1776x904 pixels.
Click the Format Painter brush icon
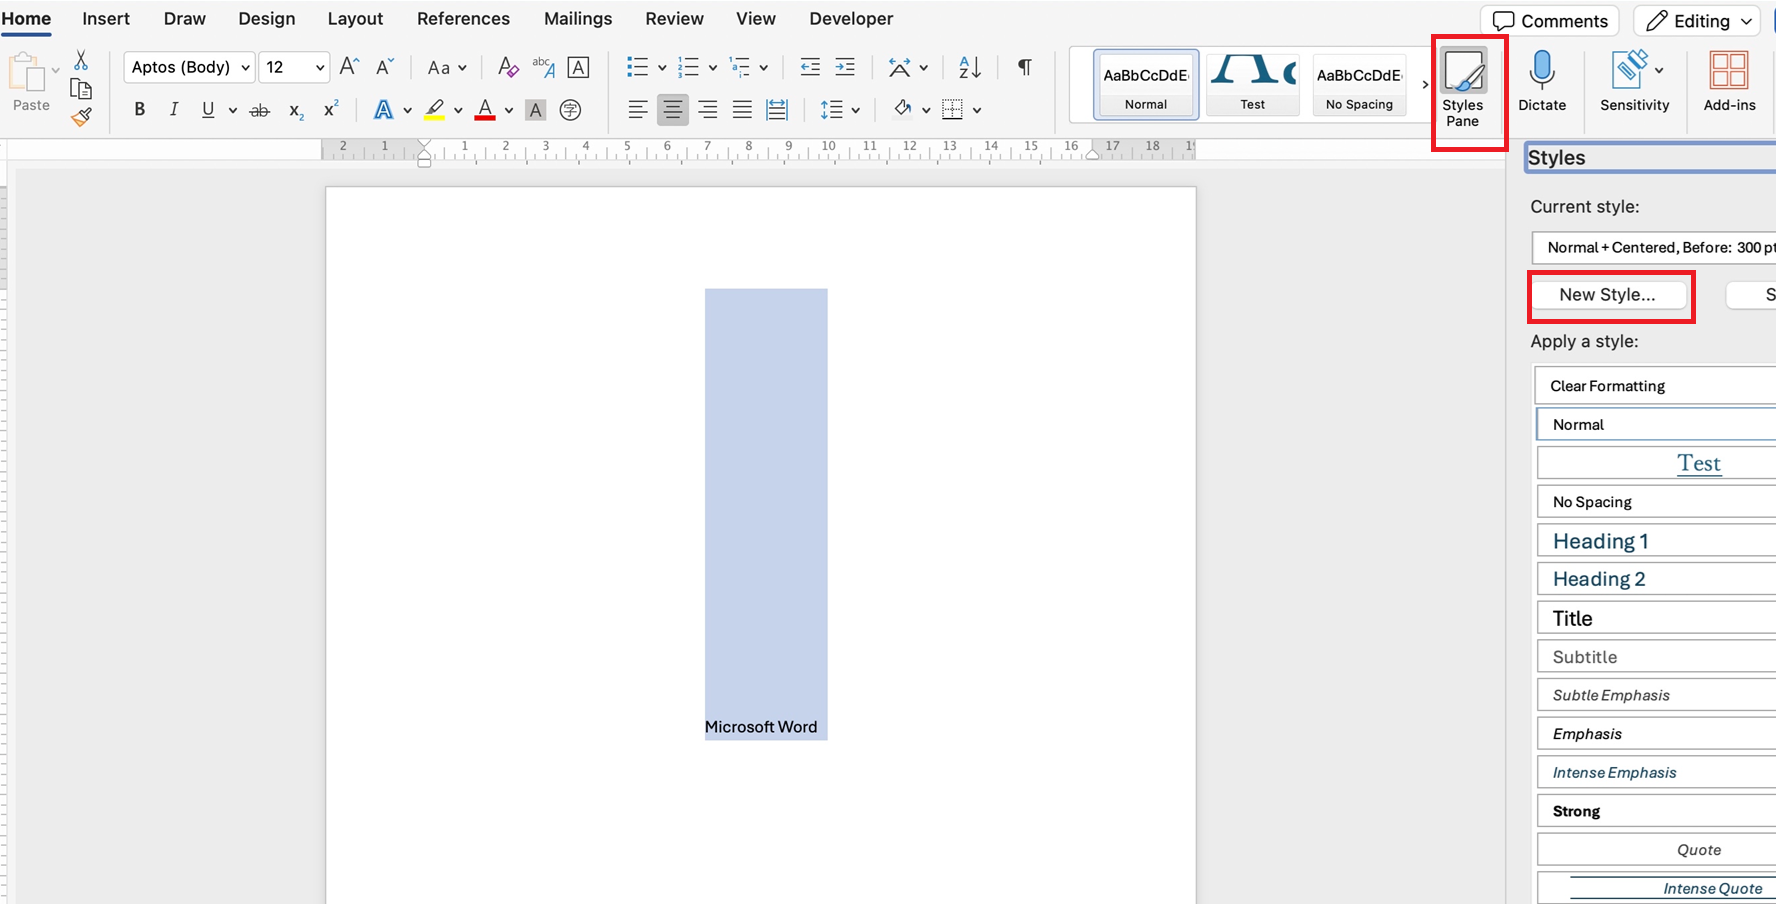pos(82,117)
